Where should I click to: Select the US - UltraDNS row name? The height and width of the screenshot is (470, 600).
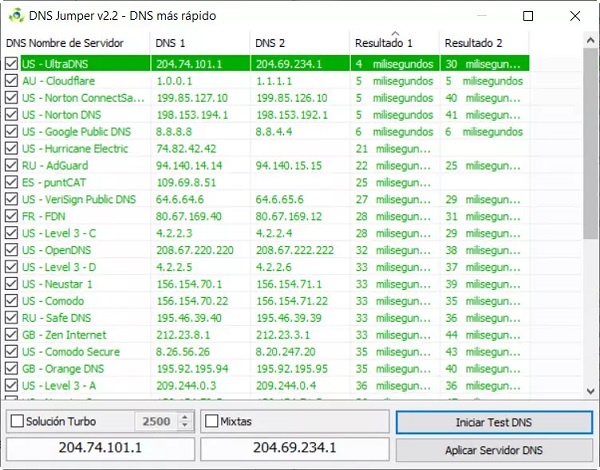tap(55, 64)
